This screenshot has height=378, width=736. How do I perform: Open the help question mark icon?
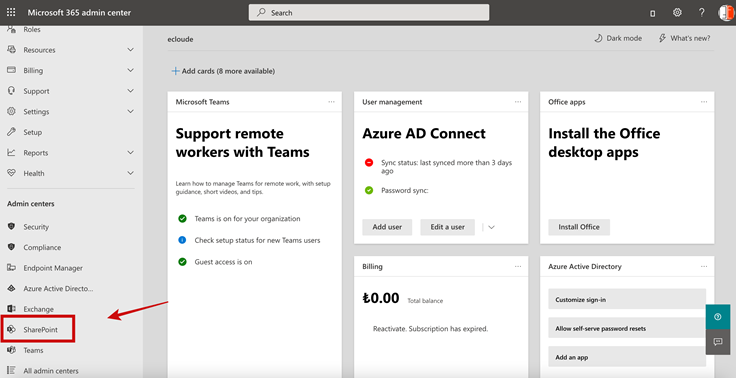[701, 13]
